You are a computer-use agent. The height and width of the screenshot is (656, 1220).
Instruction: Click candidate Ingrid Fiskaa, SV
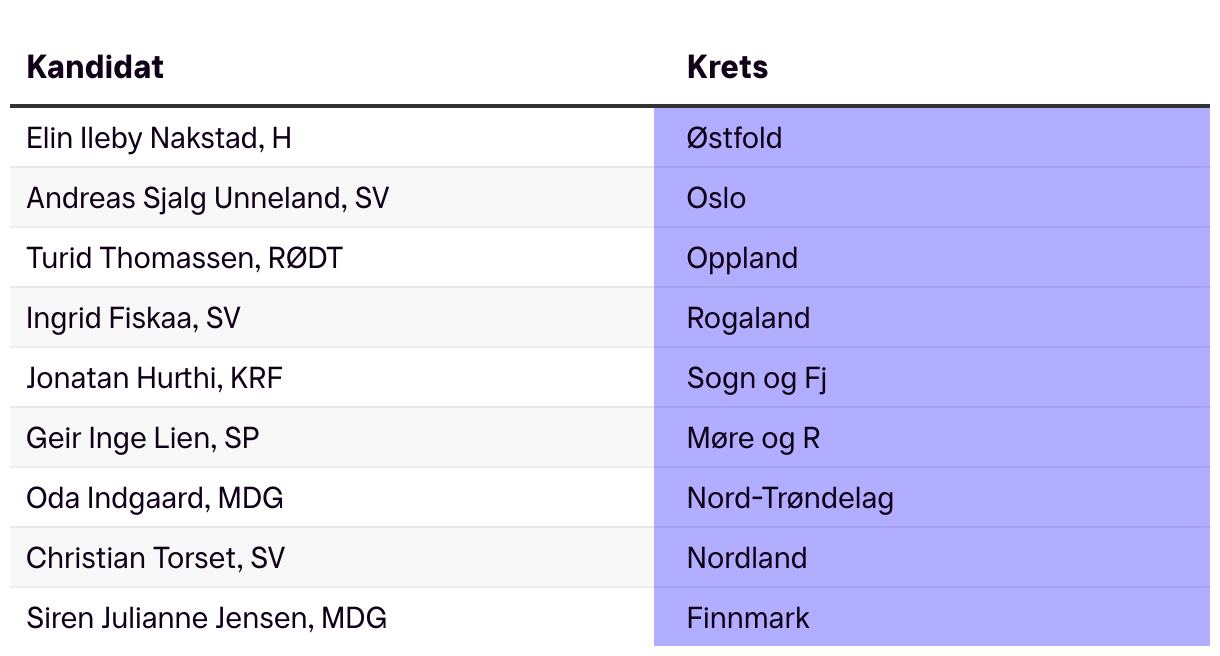133,318
